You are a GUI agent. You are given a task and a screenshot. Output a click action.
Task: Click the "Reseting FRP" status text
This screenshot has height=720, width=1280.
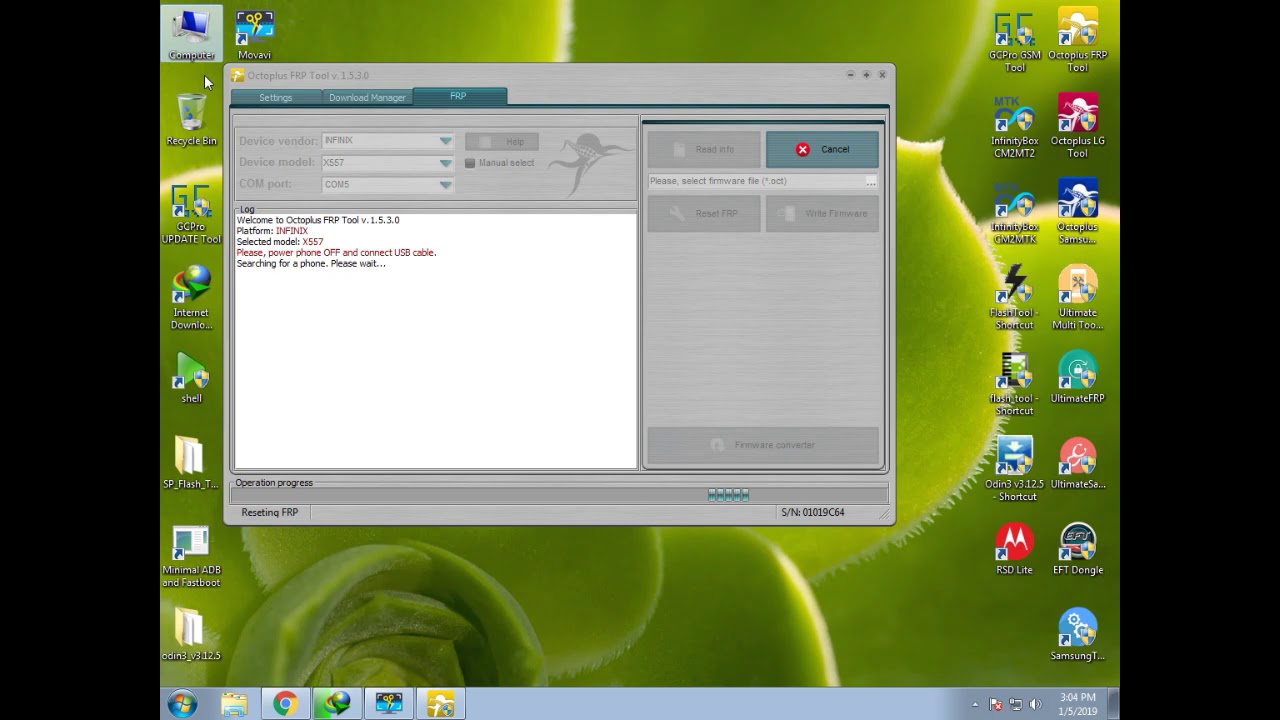coord(270,512)
